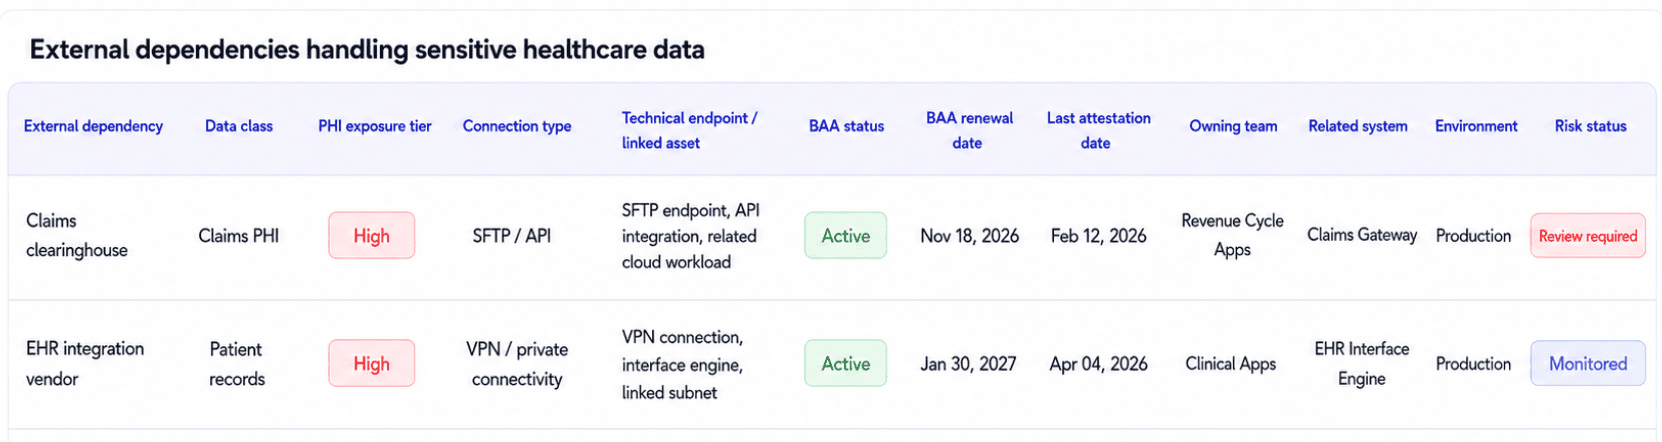
Task: Select the Jan 30, 2027 renewal date
Action: [968, 364]
